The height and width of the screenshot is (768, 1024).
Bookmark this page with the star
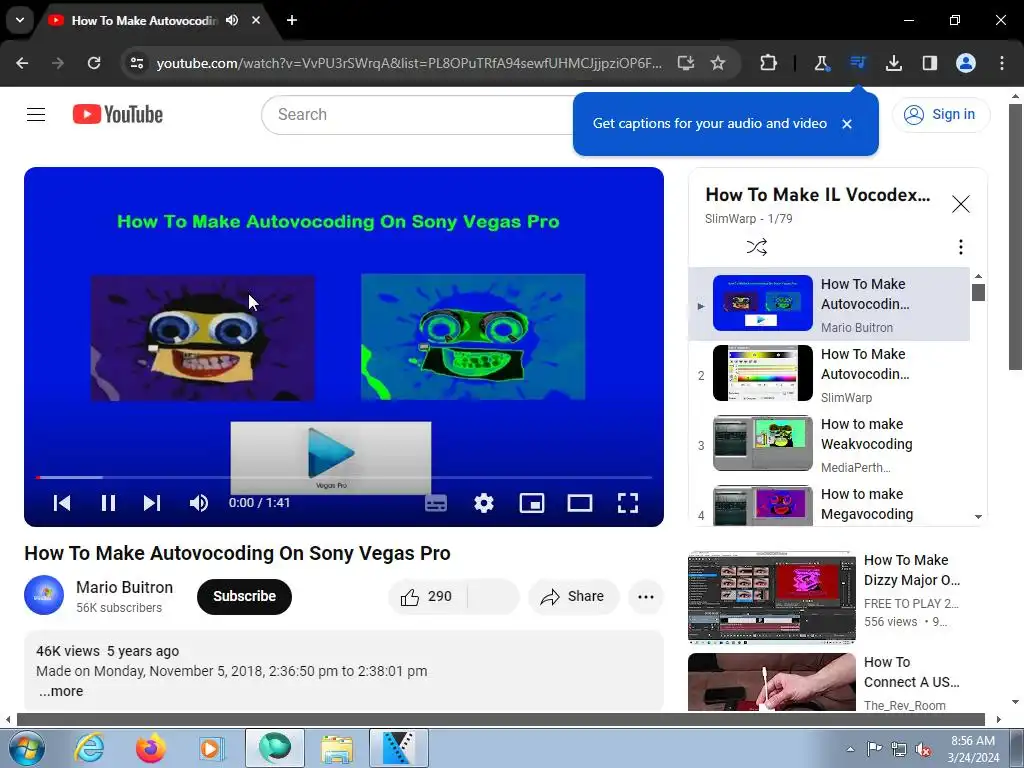tap(718, 63)
